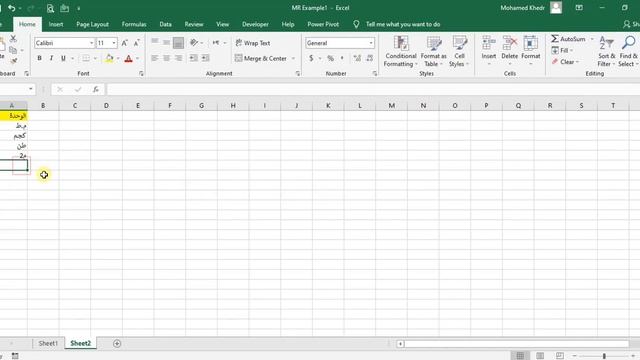Toggle Align Right
The width and height of the screenshot is (640, 360).
[x=178, y=58]
